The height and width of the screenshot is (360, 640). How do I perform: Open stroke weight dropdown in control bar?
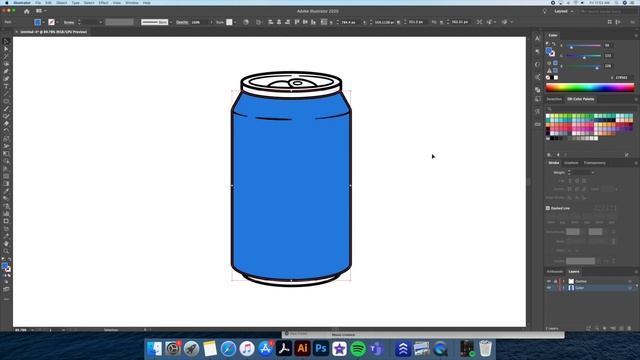point(100,22)
